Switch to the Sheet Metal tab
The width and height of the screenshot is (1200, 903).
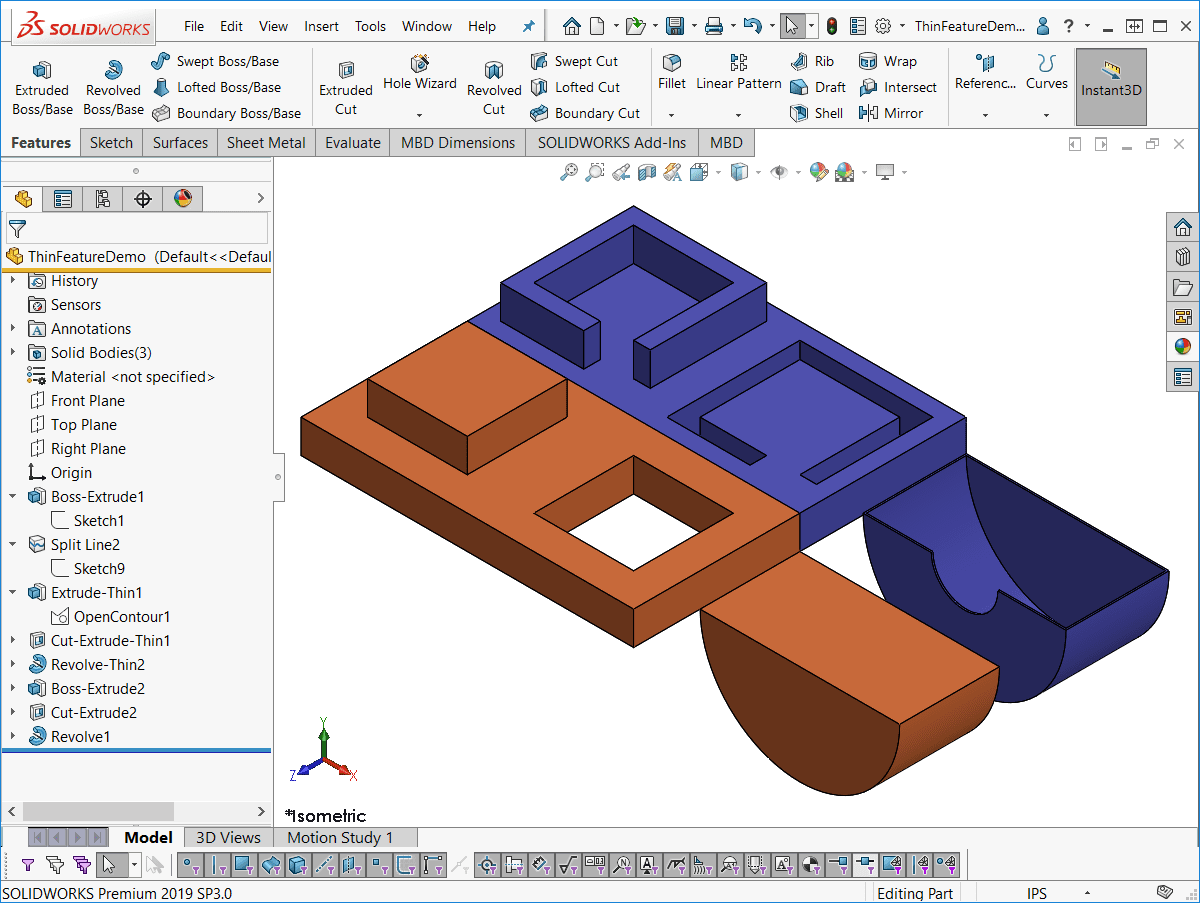266,143
